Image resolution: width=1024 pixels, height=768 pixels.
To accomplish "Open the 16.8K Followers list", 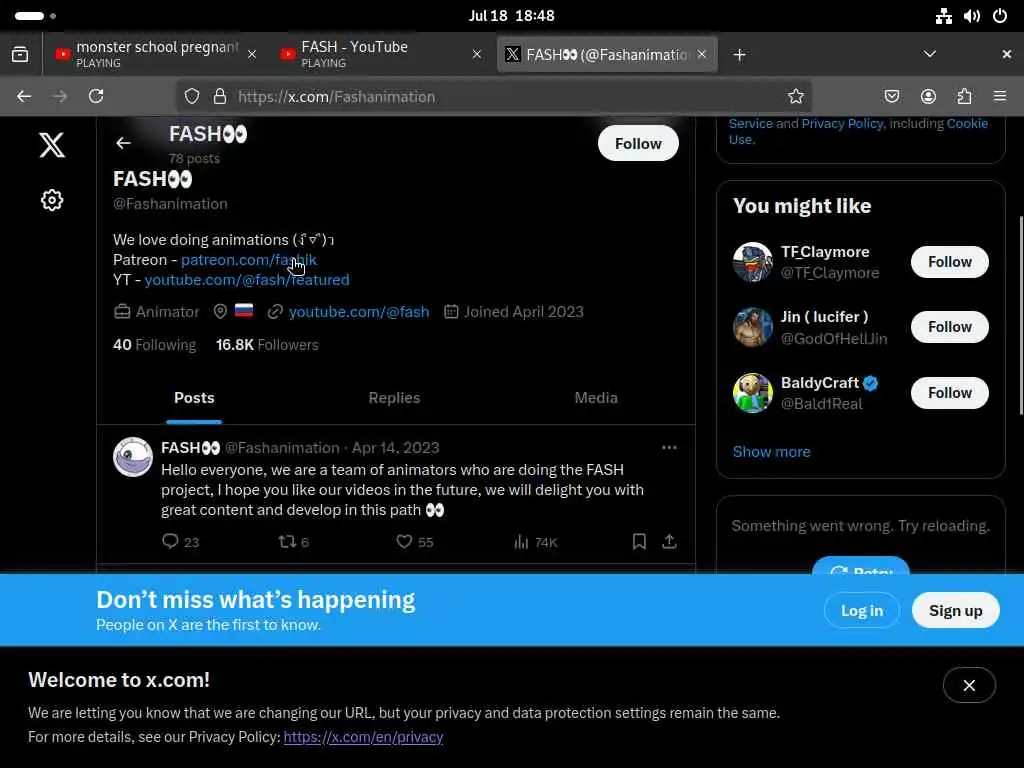I will (x=267, y=345).
